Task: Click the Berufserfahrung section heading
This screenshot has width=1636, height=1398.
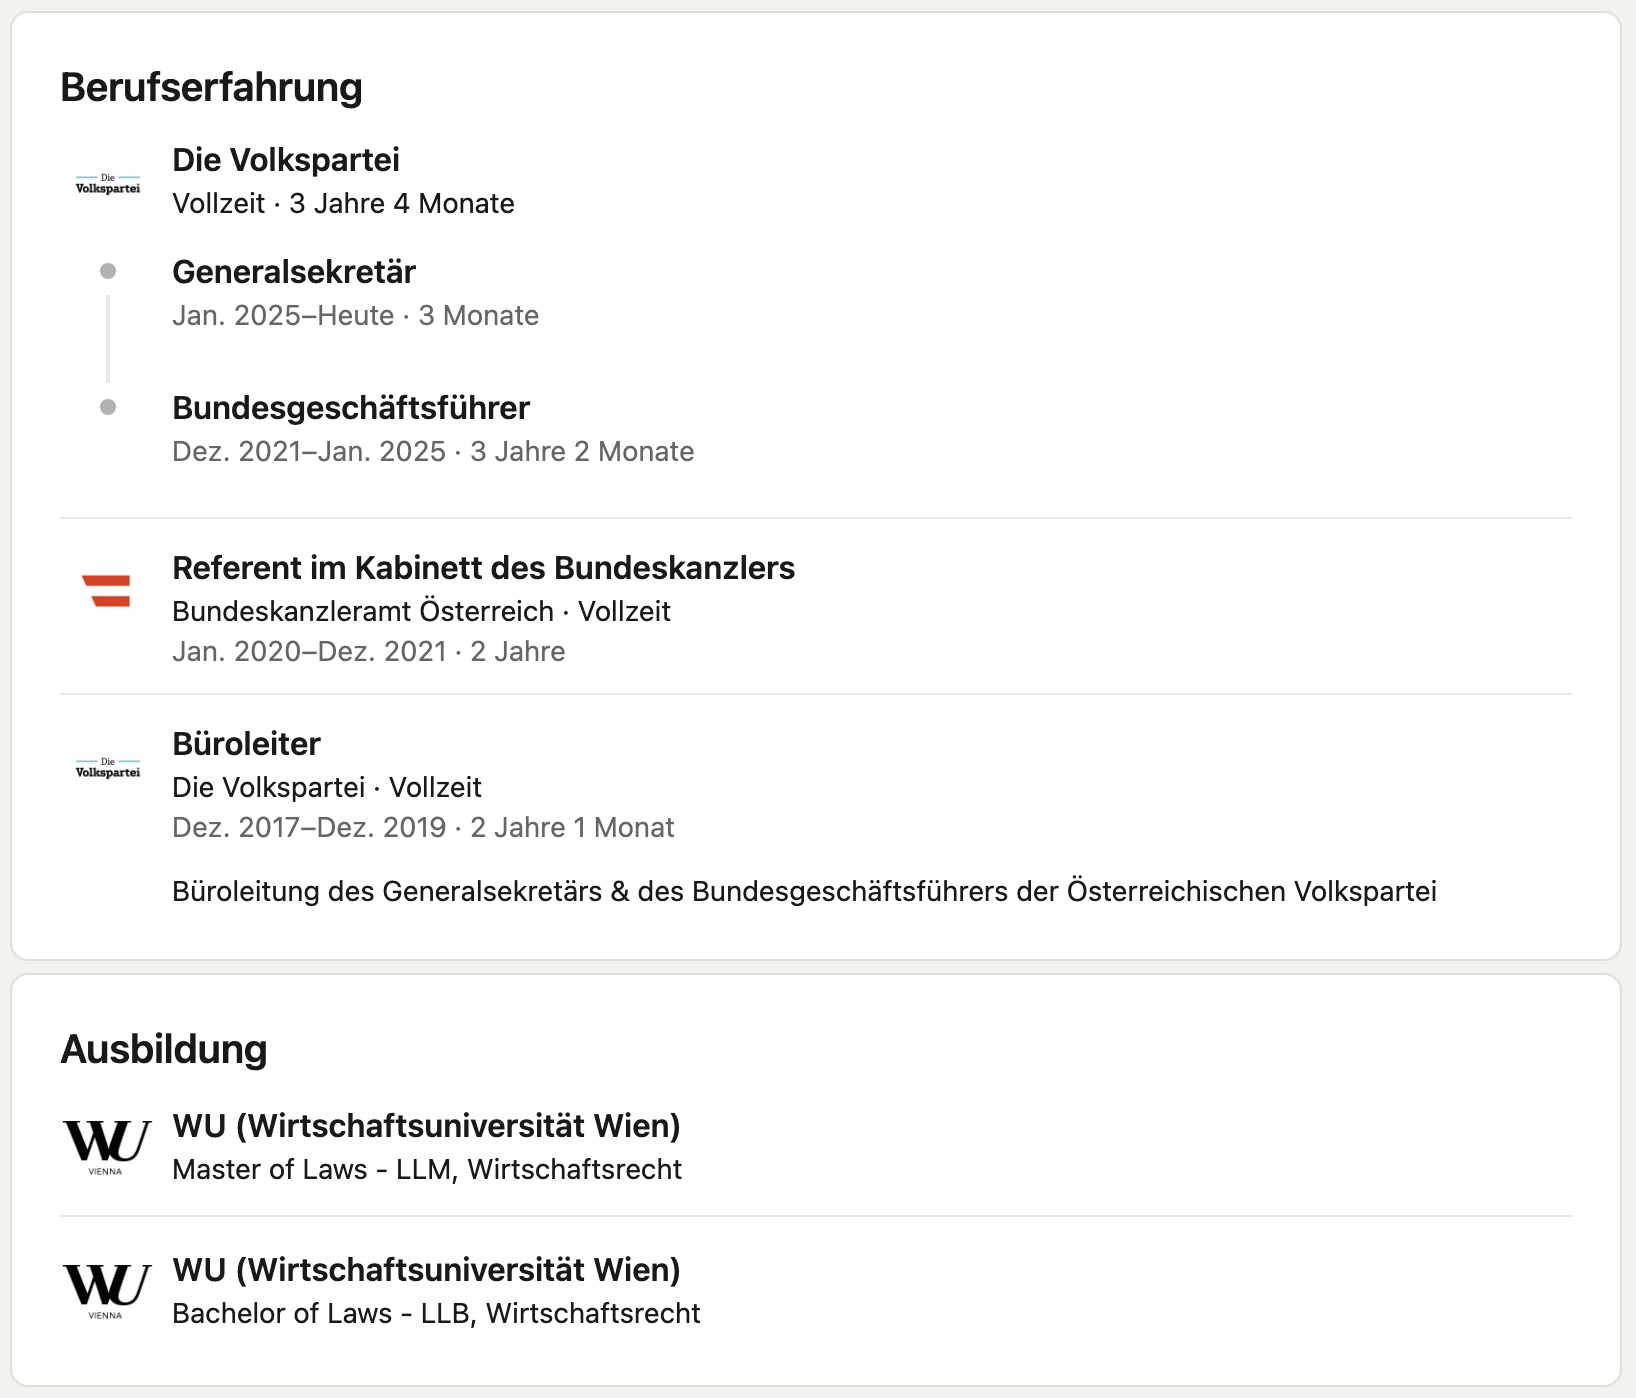Action: tap(211, 87)
